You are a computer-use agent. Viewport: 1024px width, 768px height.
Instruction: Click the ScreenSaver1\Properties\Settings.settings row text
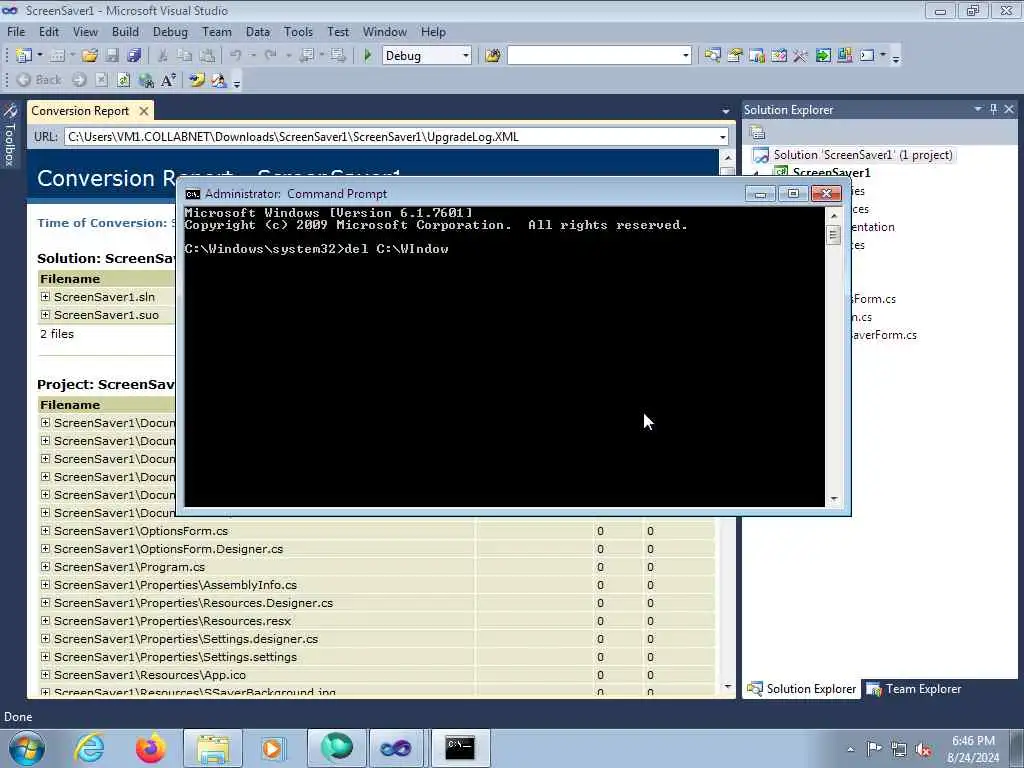coord(175,657)
